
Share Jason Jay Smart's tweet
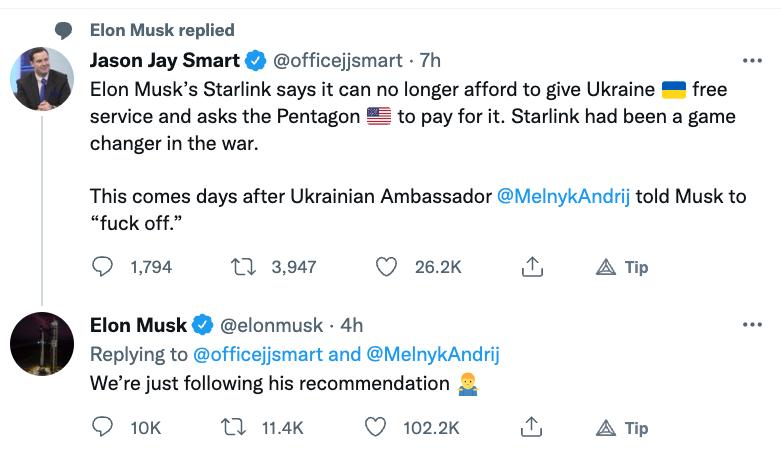[532, 267]
